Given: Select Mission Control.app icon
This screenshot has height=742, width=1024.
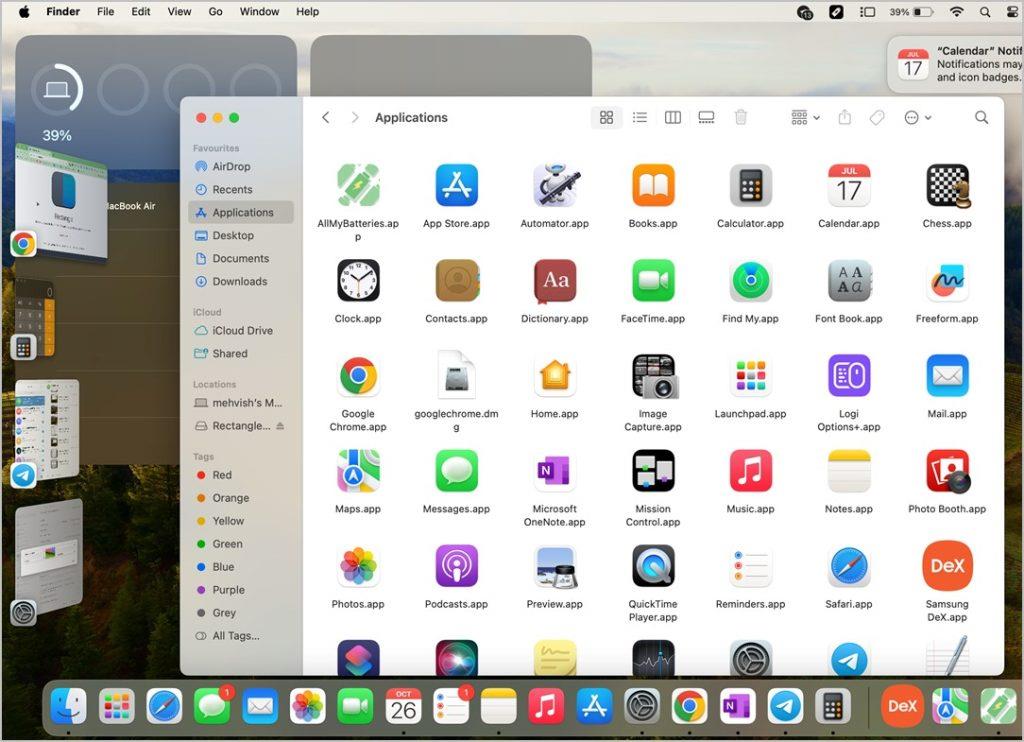Looking at the screenshot, I should tap(653, 471).
